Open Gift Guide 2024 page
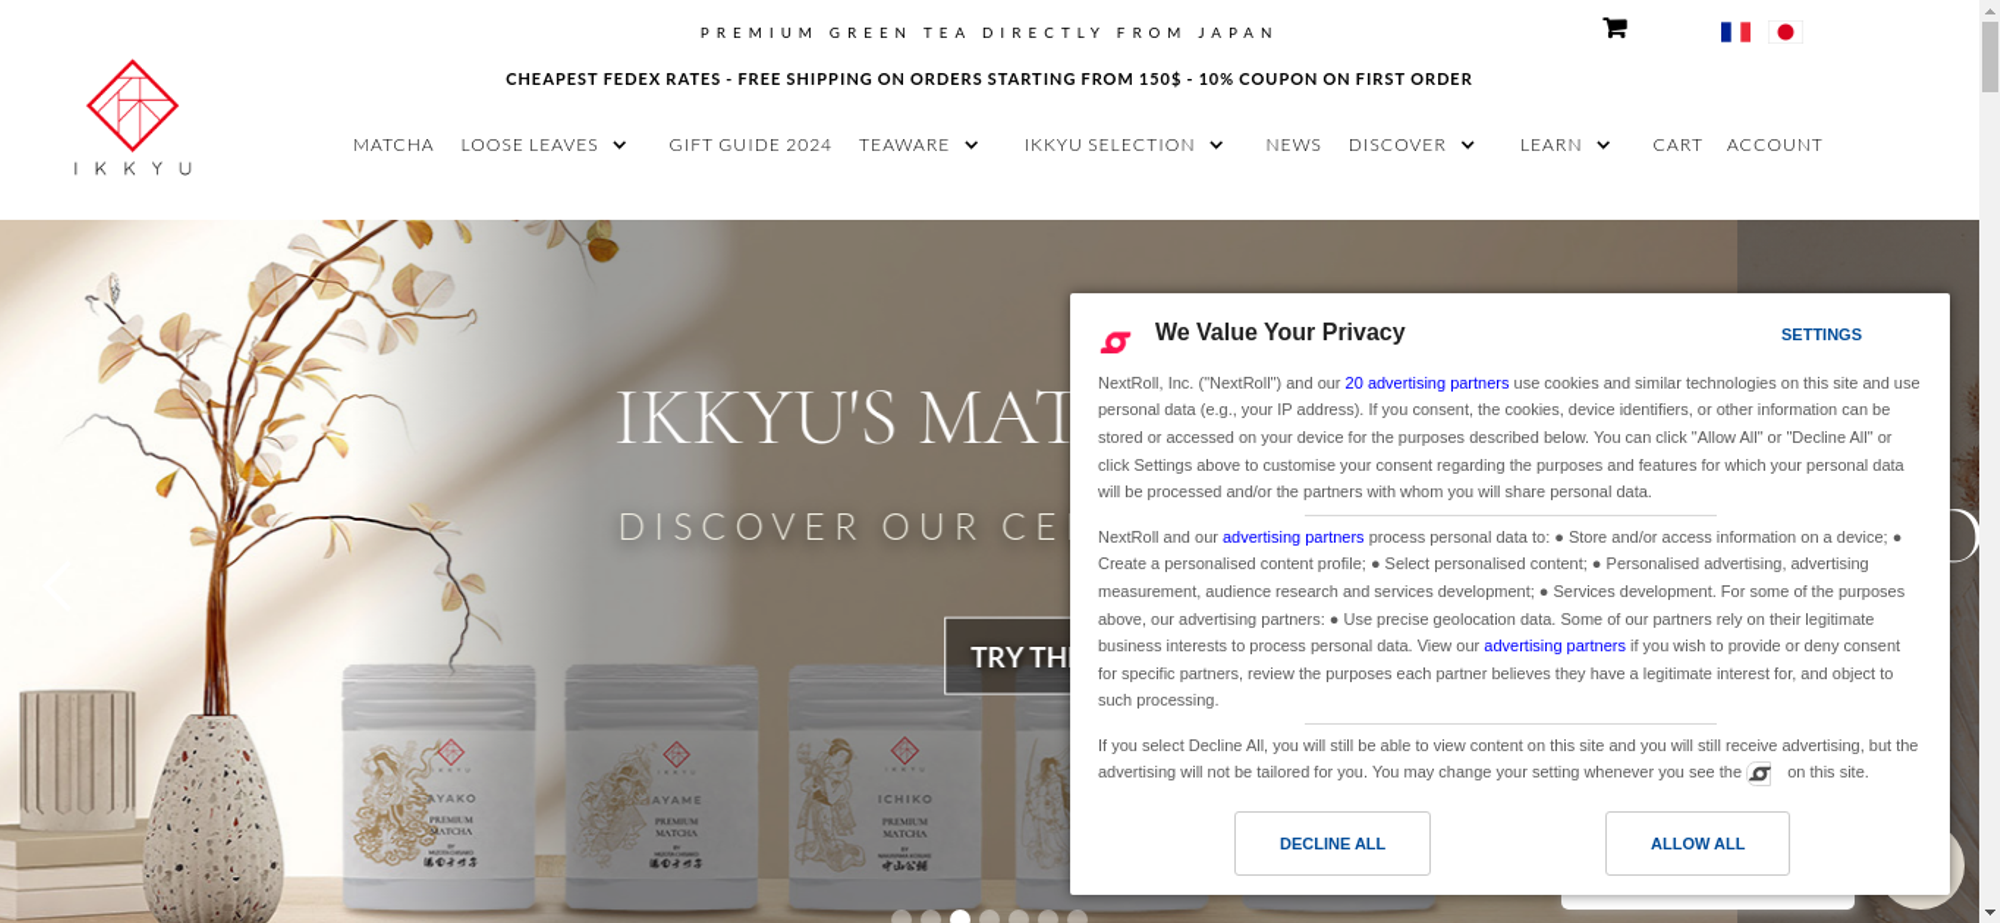The image size is (2000, 923). [750, 145]
